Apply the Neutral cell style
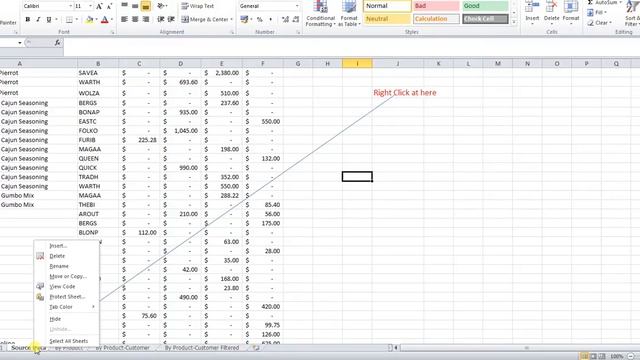Screen dimensions: 640x360 [387, 19]
